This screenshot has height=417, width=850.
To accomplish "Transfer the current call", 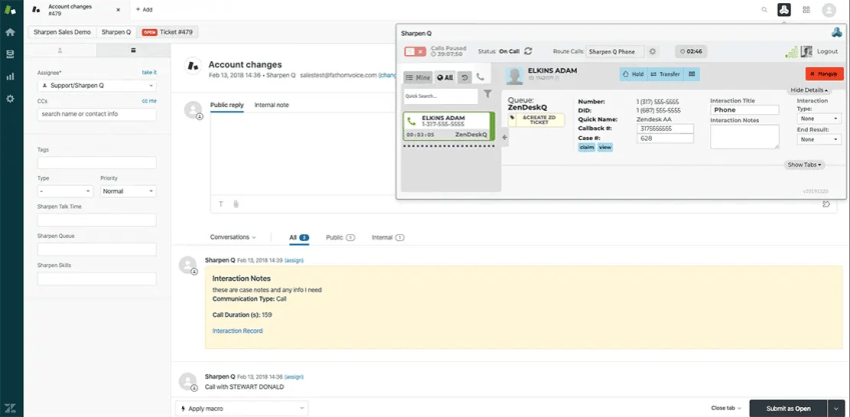I will pos(666,74).
